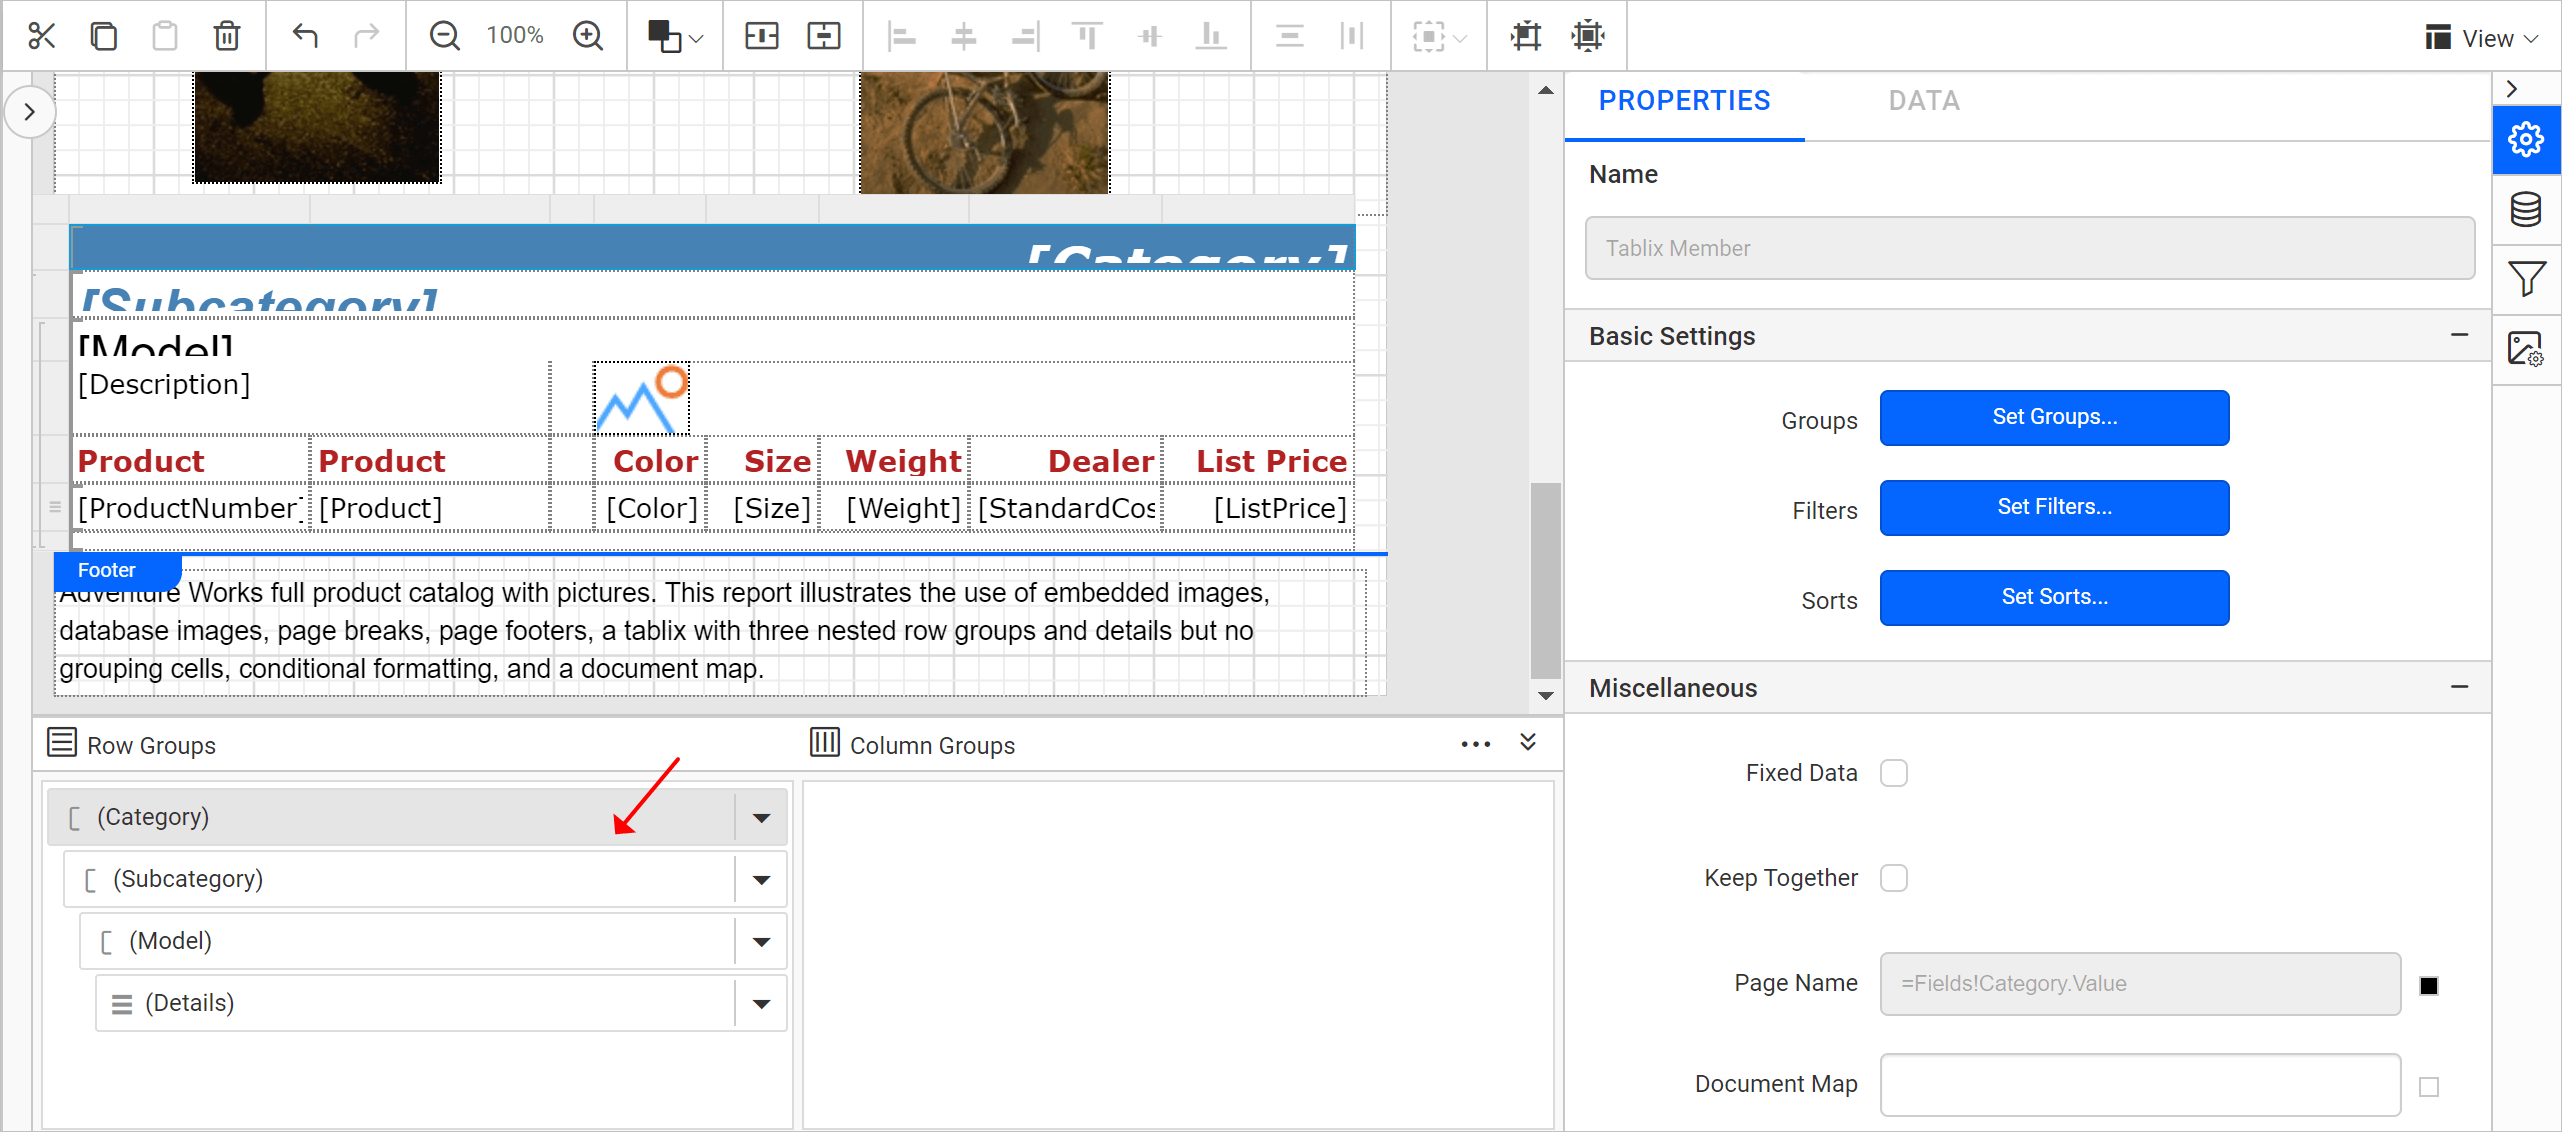The image size is (2562, 1132).
Task: Click the Paste clipboard icon
Action: 165,36
